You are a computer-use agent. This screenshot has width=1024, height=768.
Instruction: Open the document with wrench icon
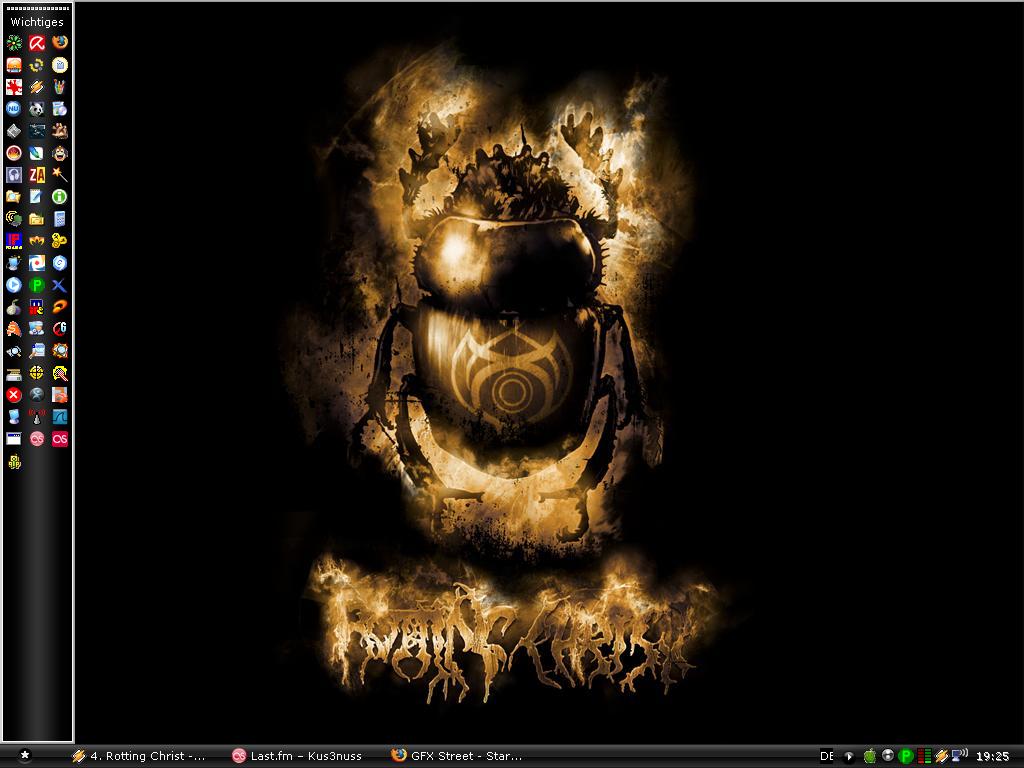coord(37,351)
